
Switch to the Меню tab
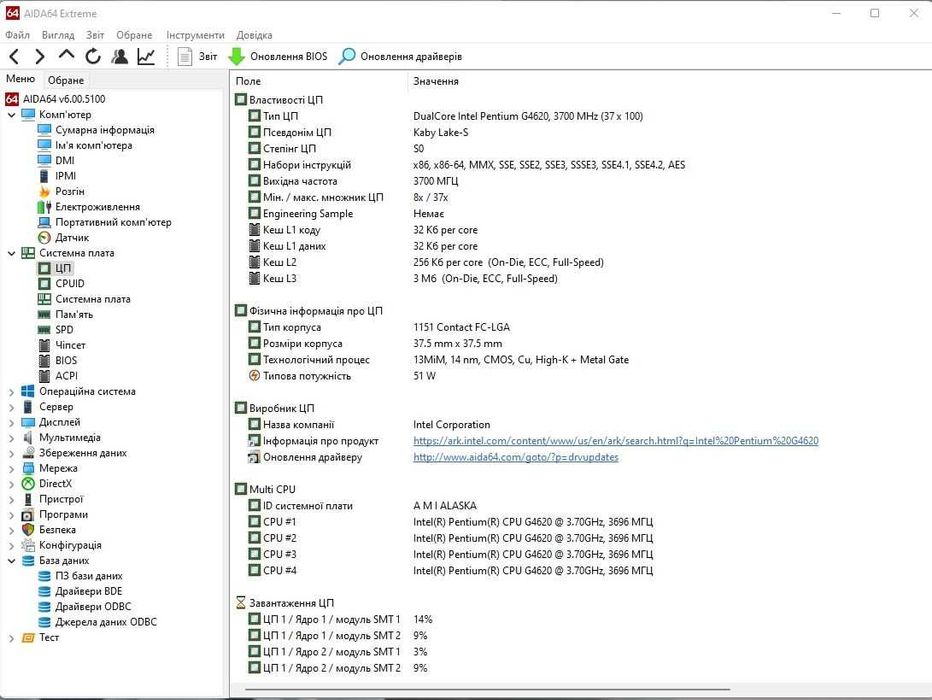click(x=21, y=79)
